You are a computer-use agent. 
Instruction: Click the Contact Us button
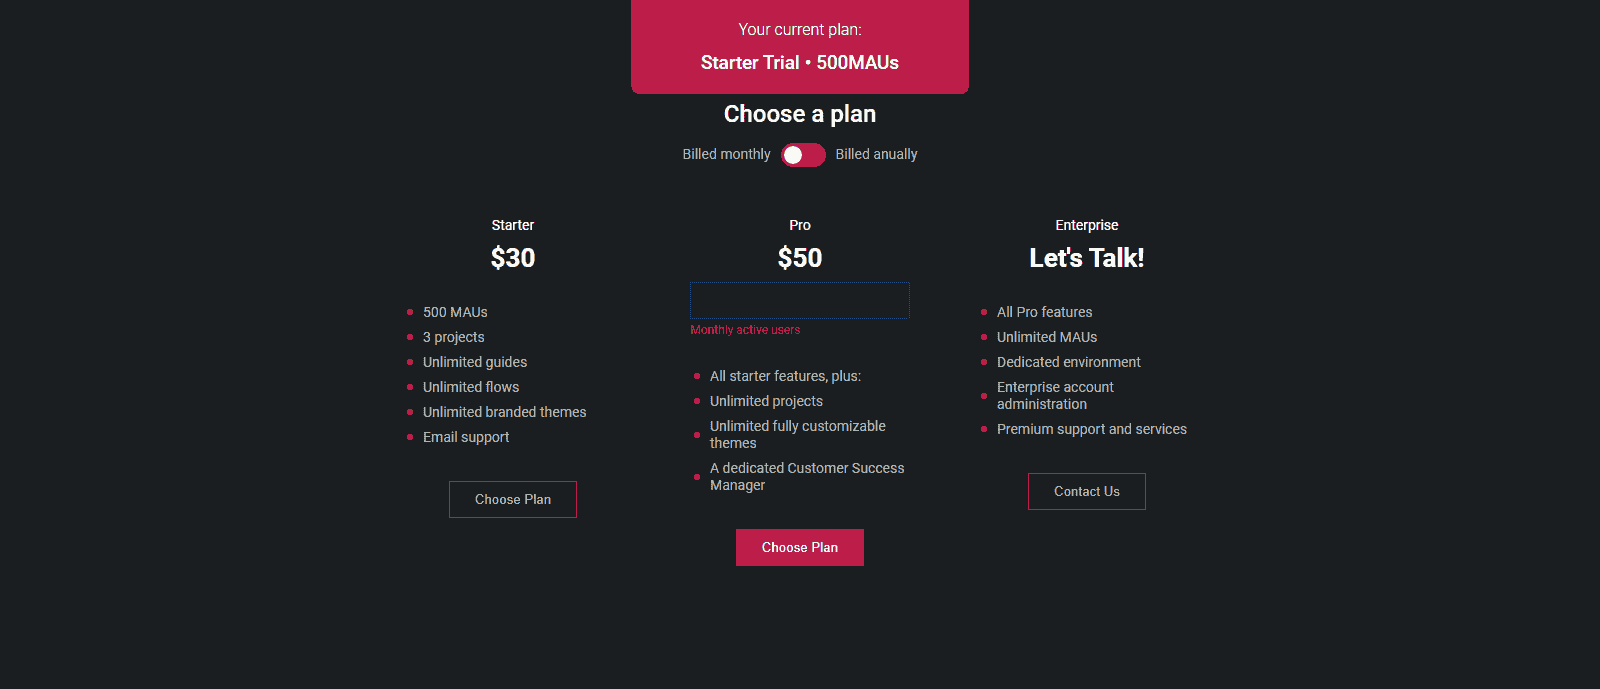(x=1086, y=491)
